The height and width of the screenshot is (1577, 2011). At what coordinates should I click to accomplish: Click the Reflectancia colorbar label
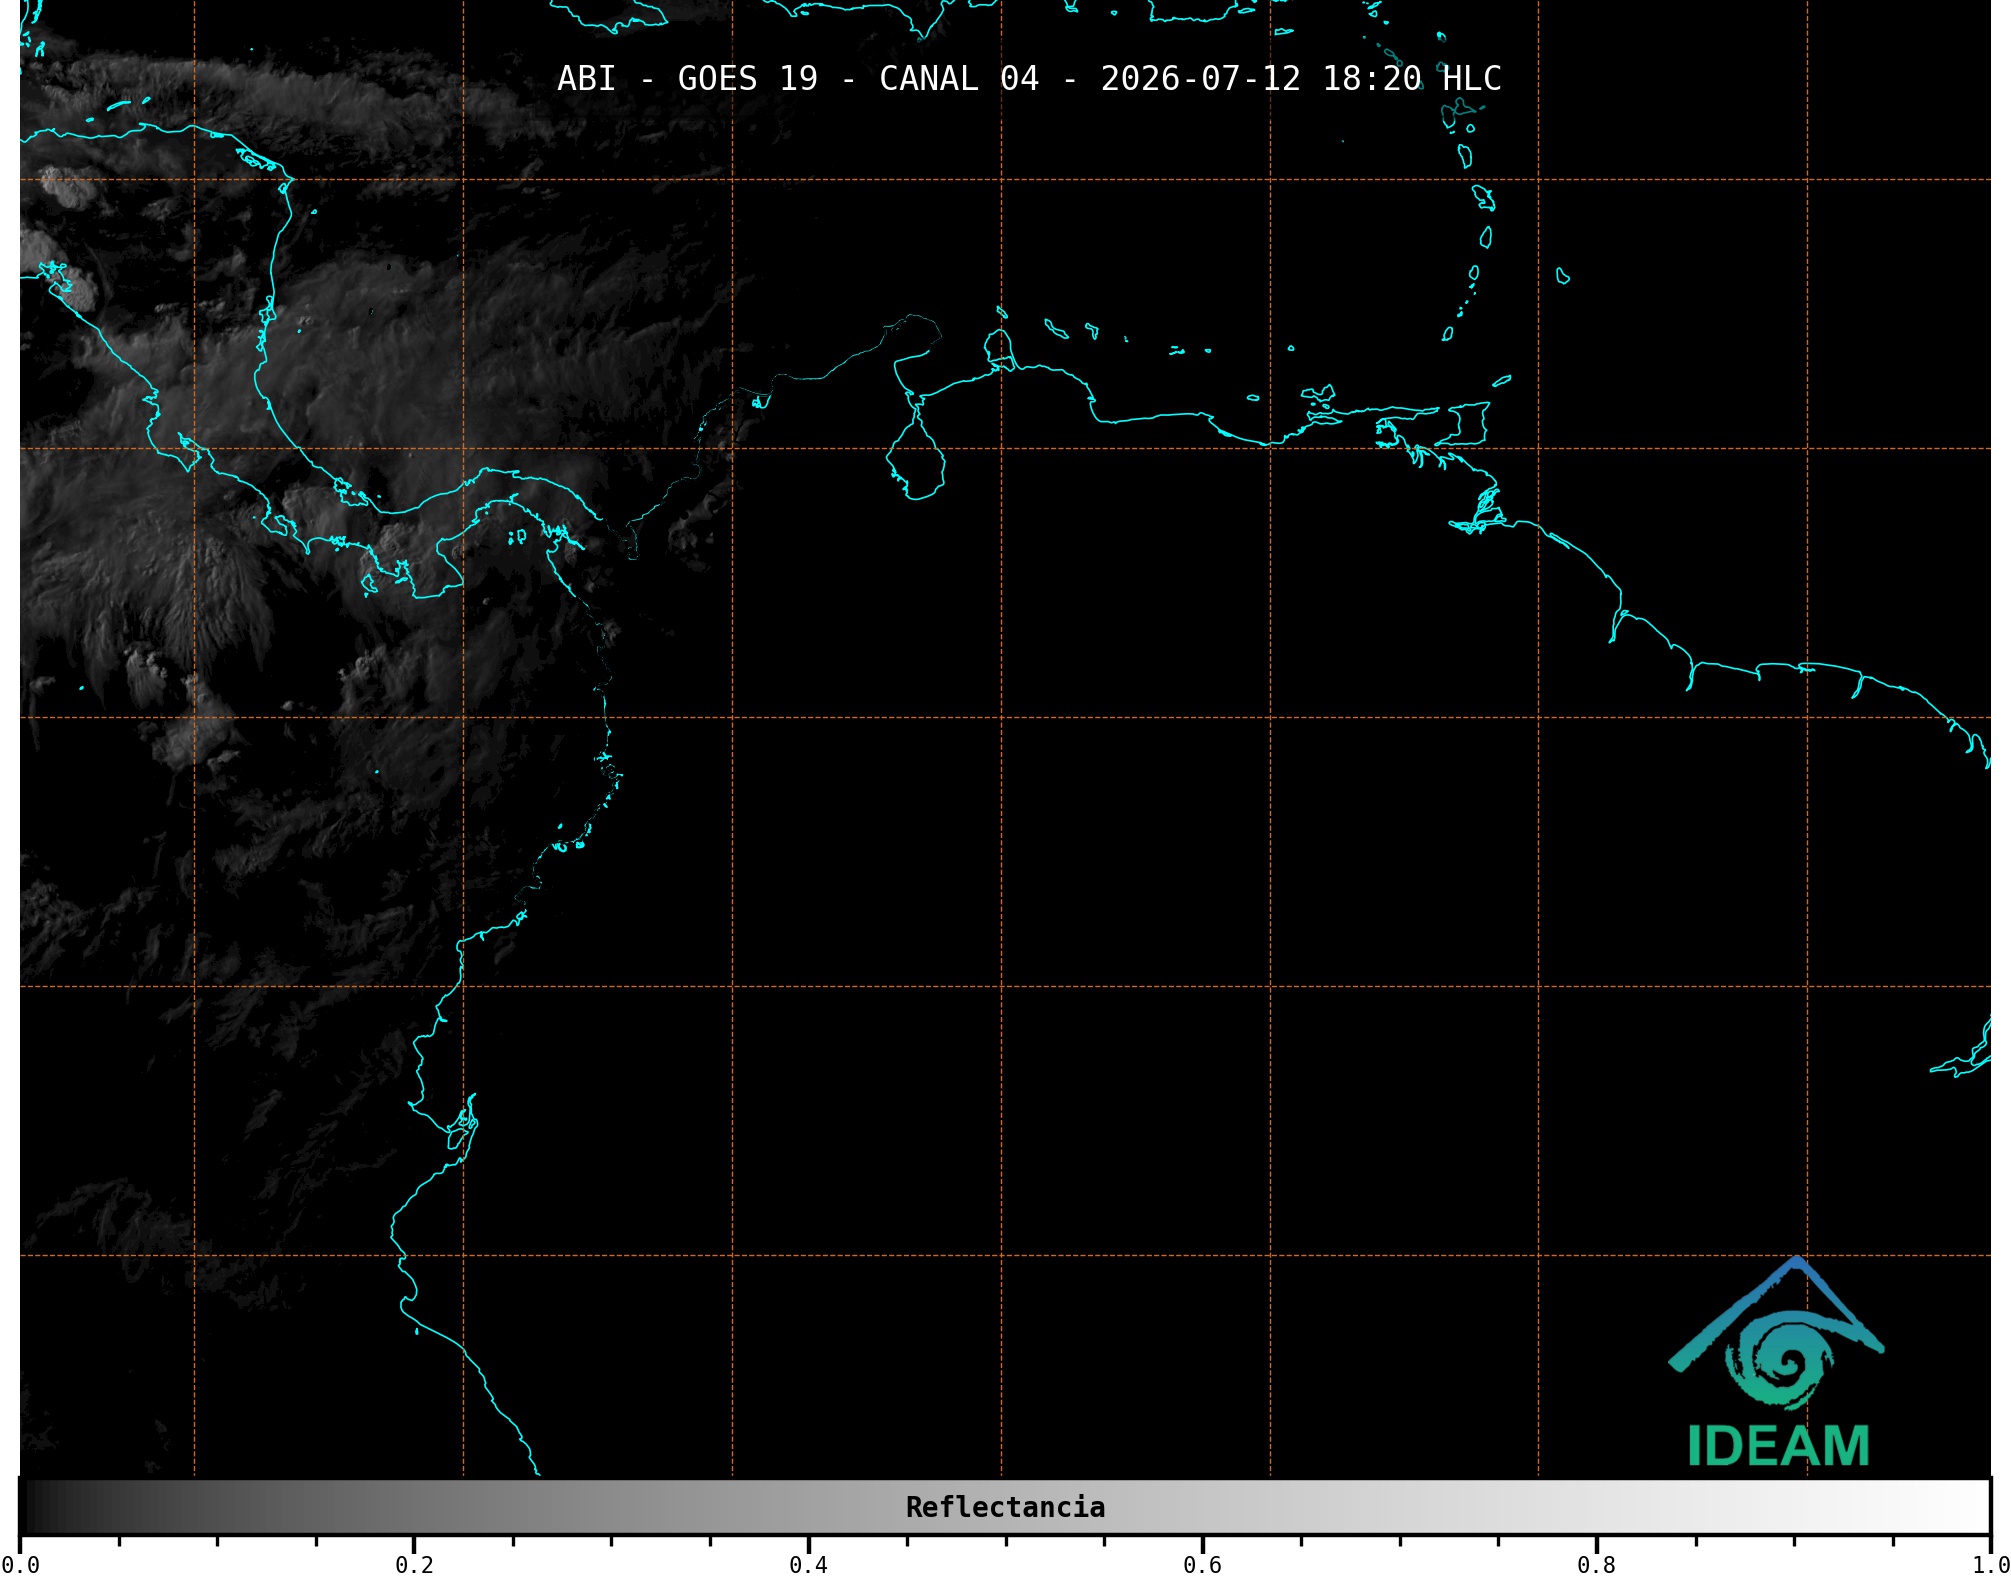click(1005, 1507)
